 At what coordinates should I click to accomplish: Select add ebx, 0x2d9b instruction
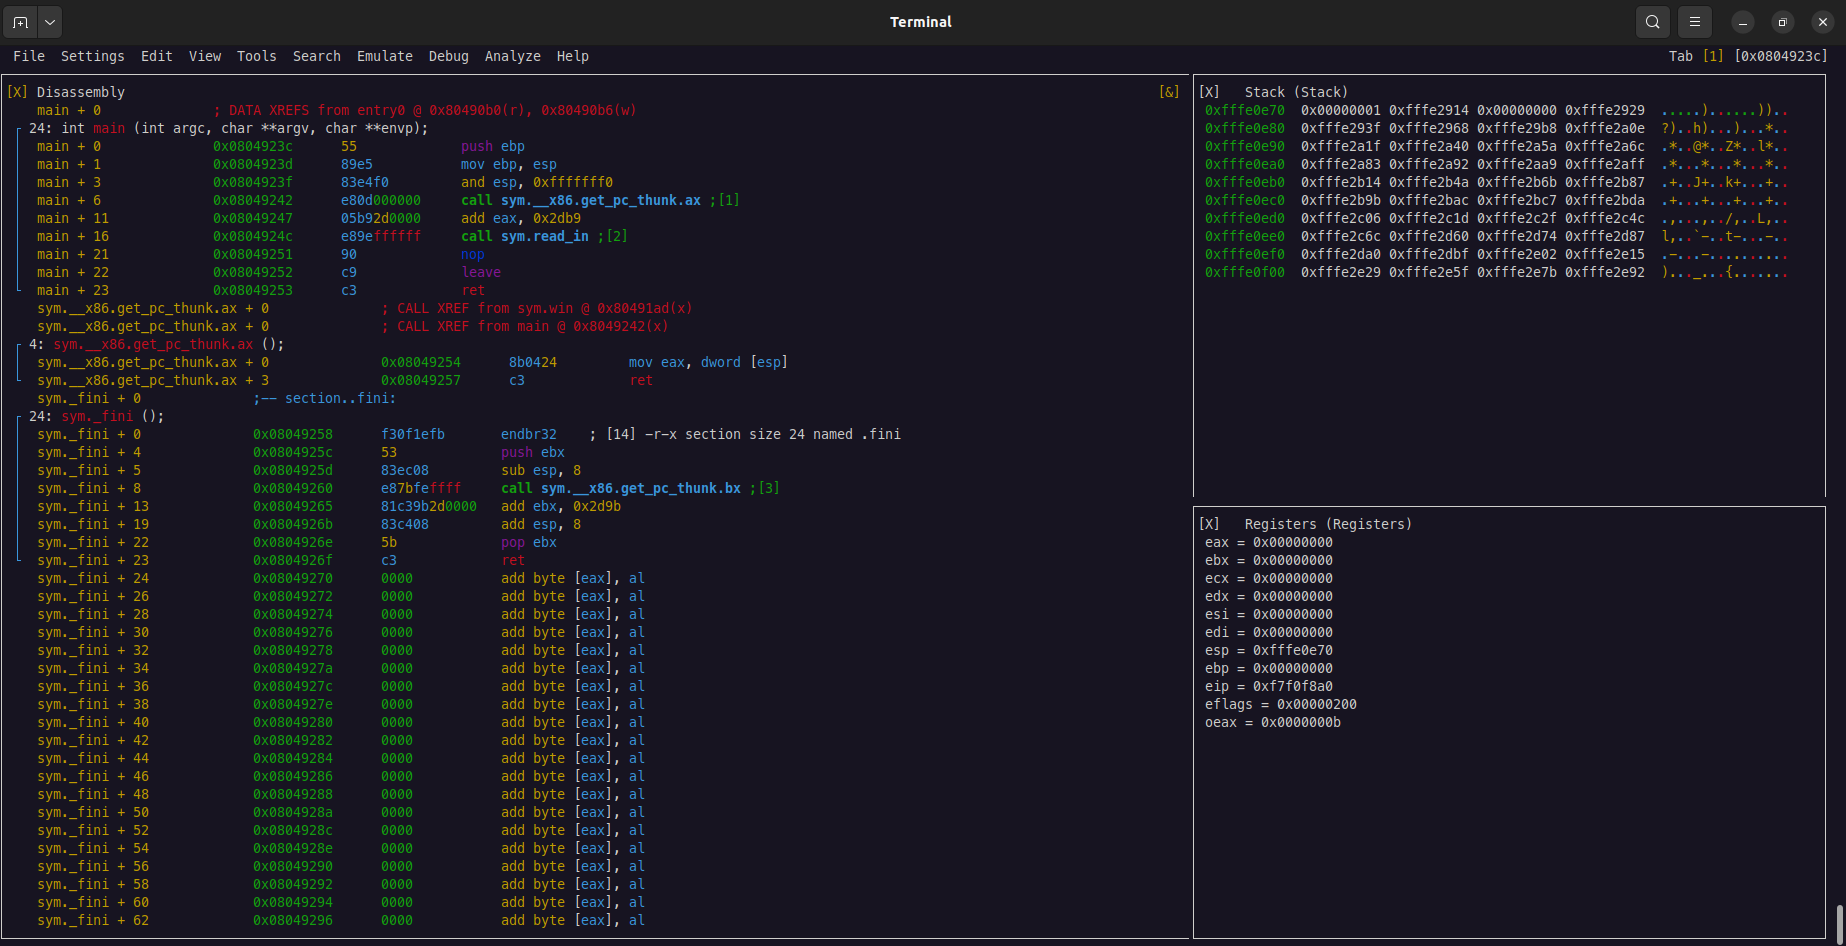pos(561,506)
